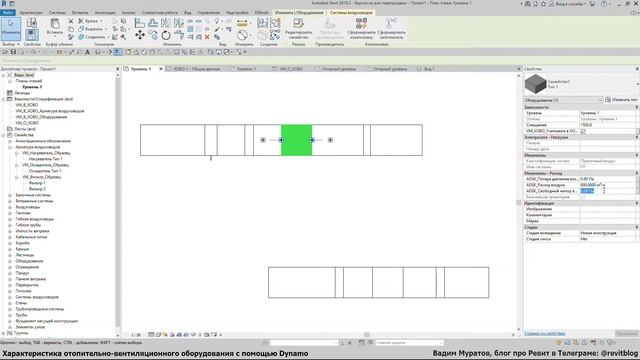The image size is (640, 360).
Task: Click the Вход в службы sign-in button
Action: [x=568, y=4]
